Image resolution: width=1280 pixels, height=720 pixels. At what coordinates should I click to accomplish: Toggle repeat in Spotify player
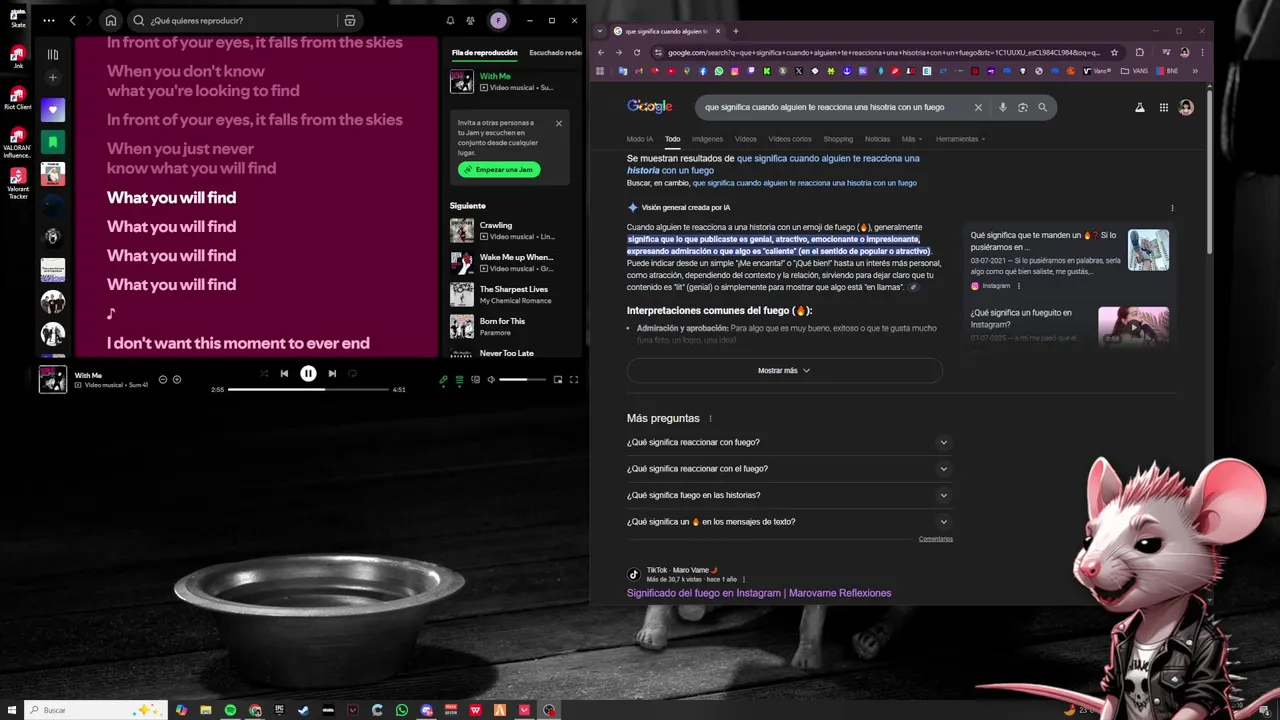pos(352,373)
